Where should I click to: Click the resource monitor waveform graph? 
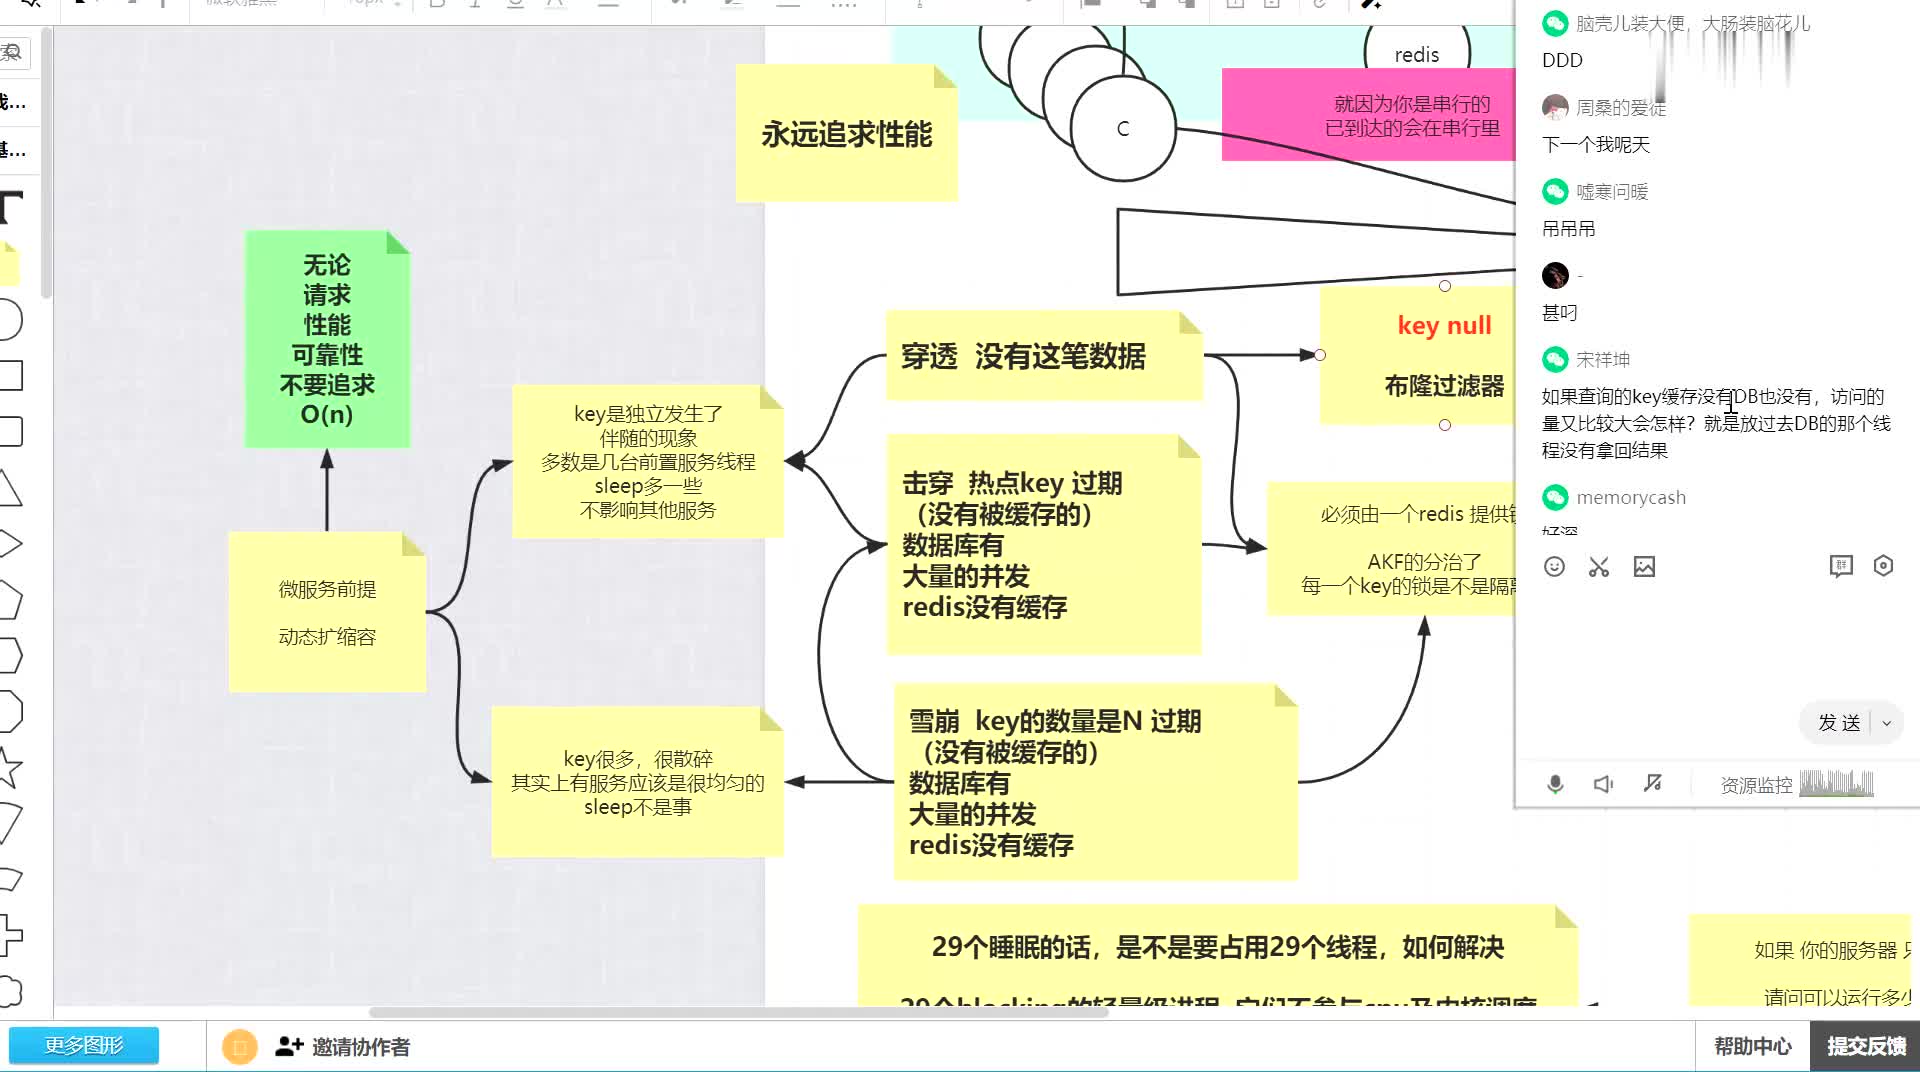coord(1836,783)
